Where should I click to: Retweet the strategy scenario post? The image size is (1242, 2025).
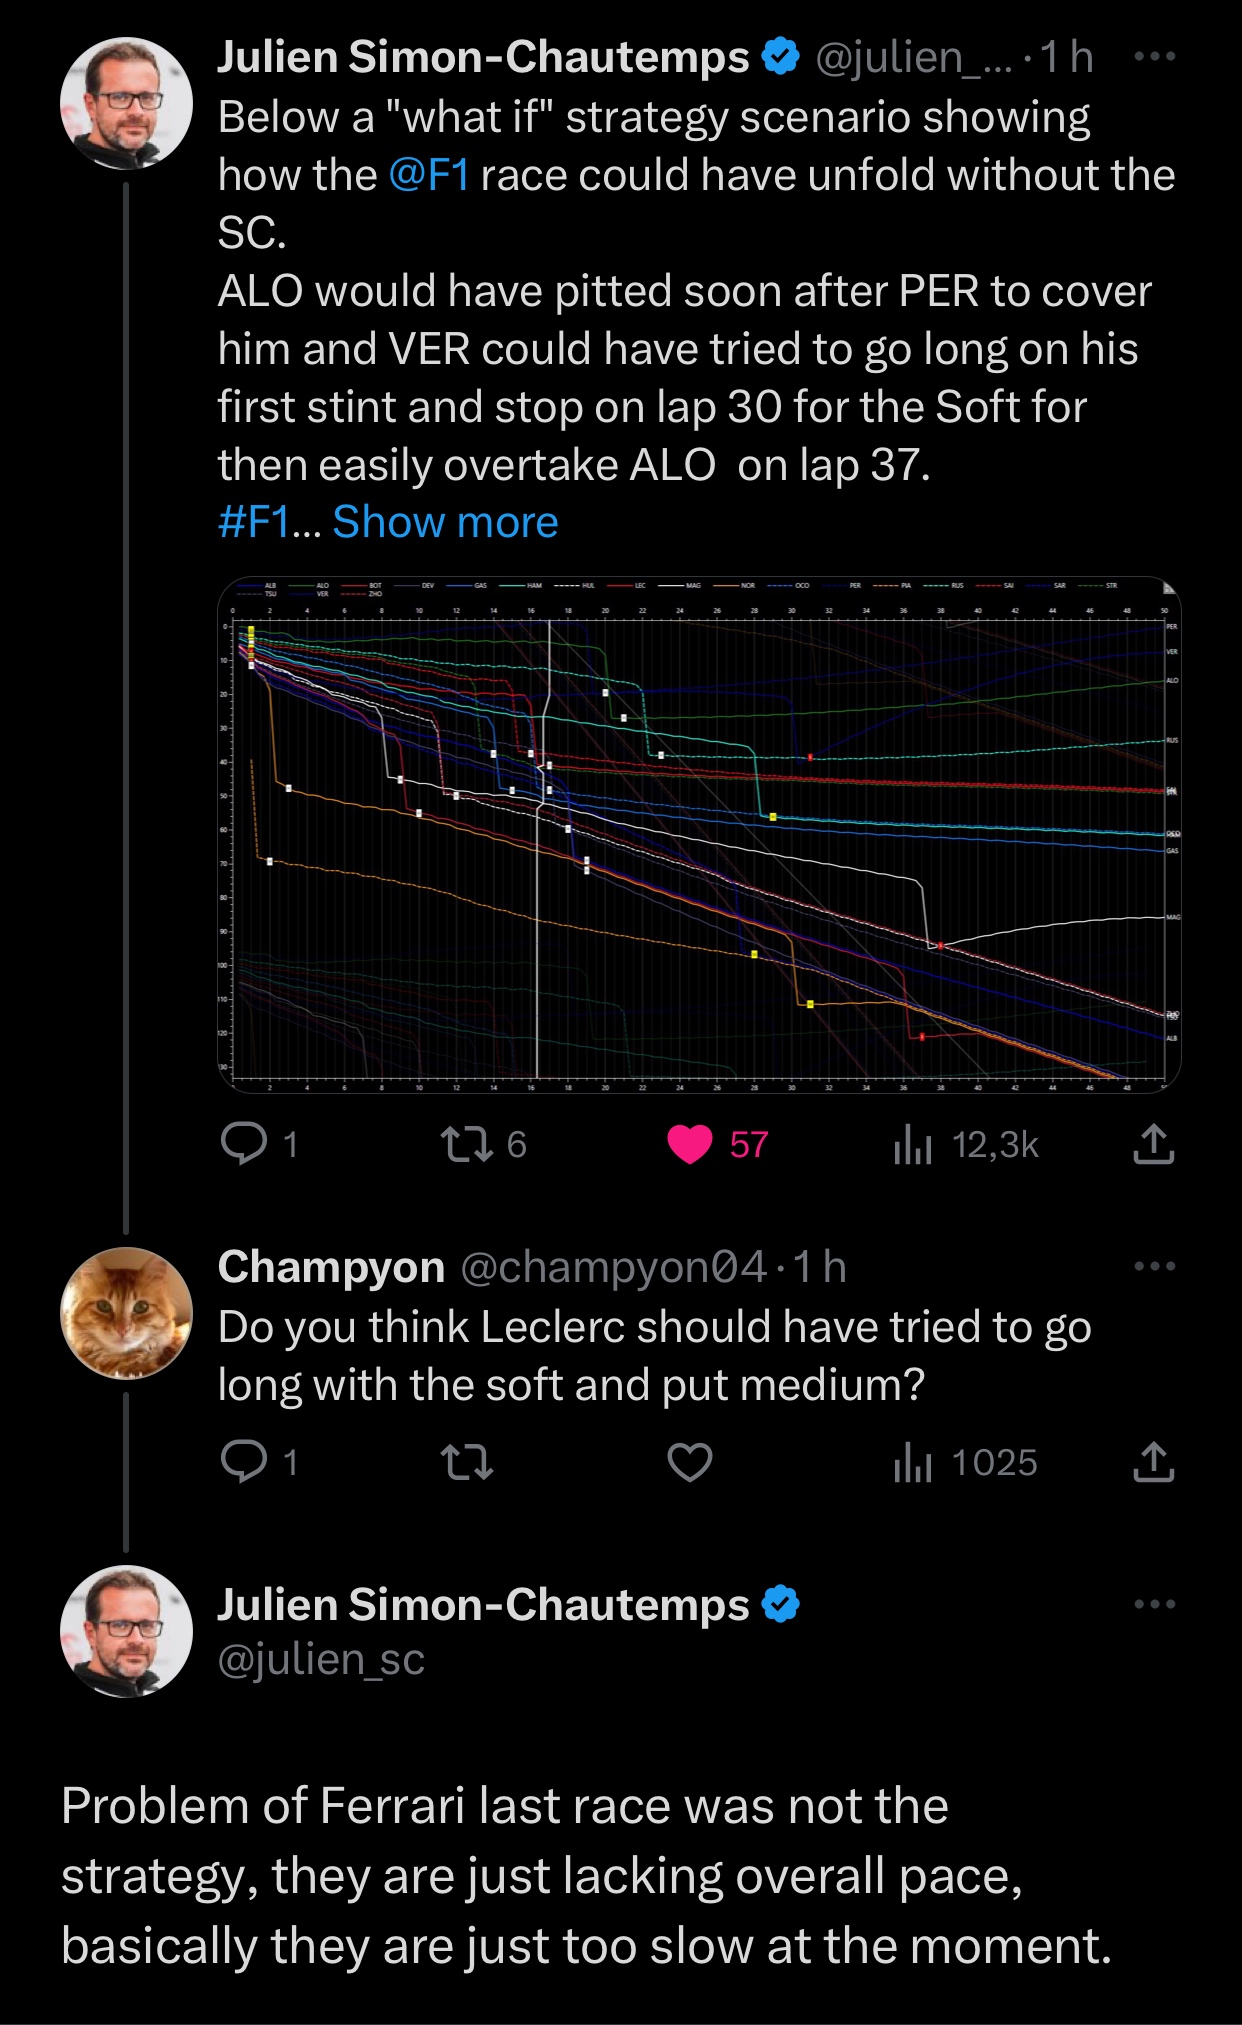pos(468,1144)
